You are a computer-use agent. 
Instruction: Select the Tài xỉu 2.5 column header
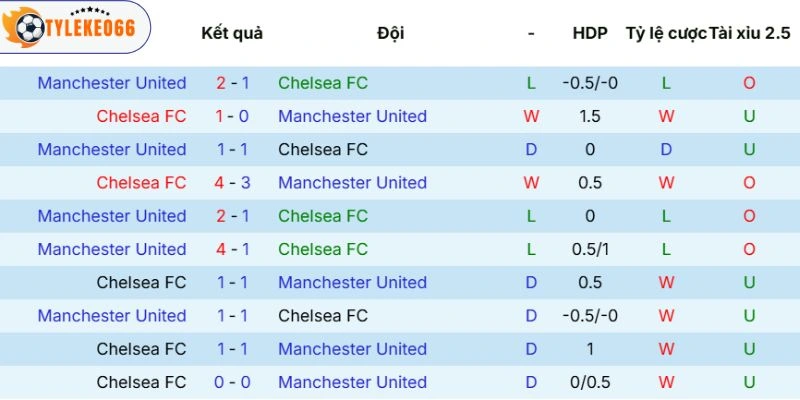(749, 33)
